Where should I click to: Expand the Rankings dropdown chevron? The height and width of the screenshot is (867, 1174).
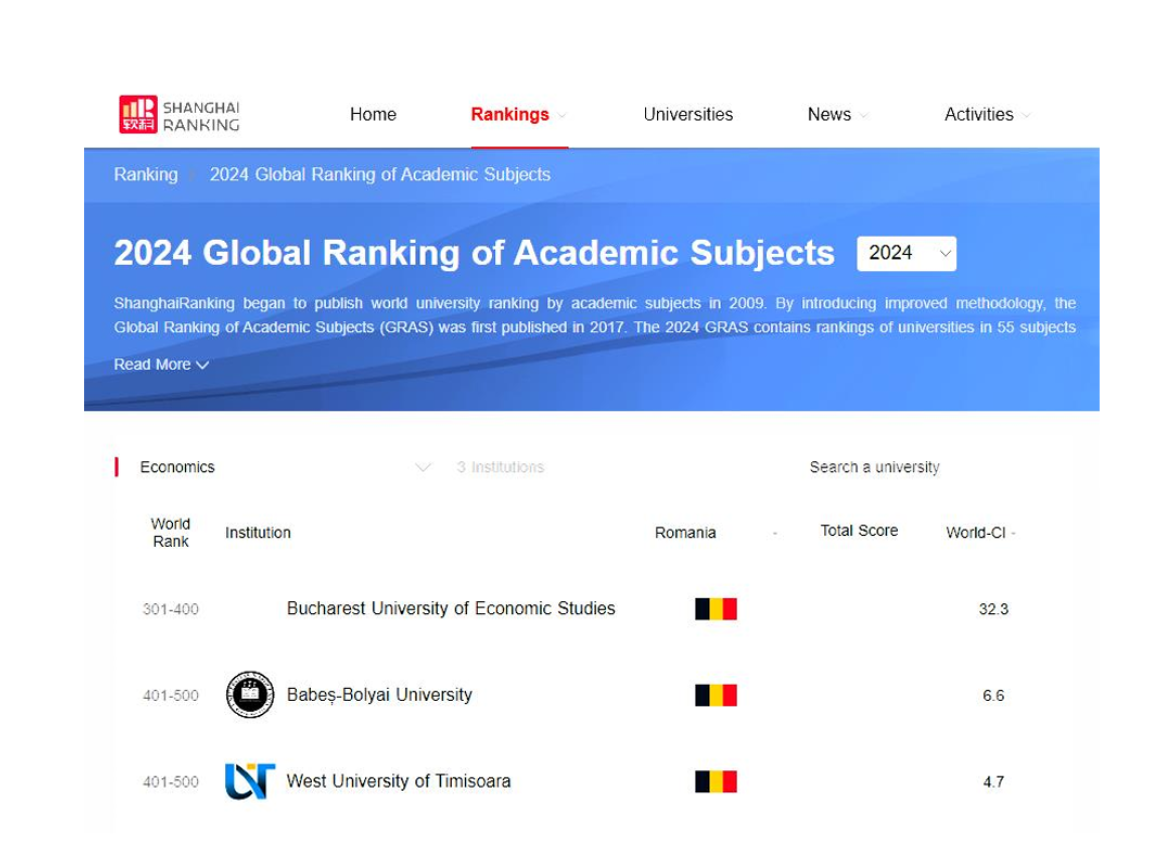click(x=562, y=115)
